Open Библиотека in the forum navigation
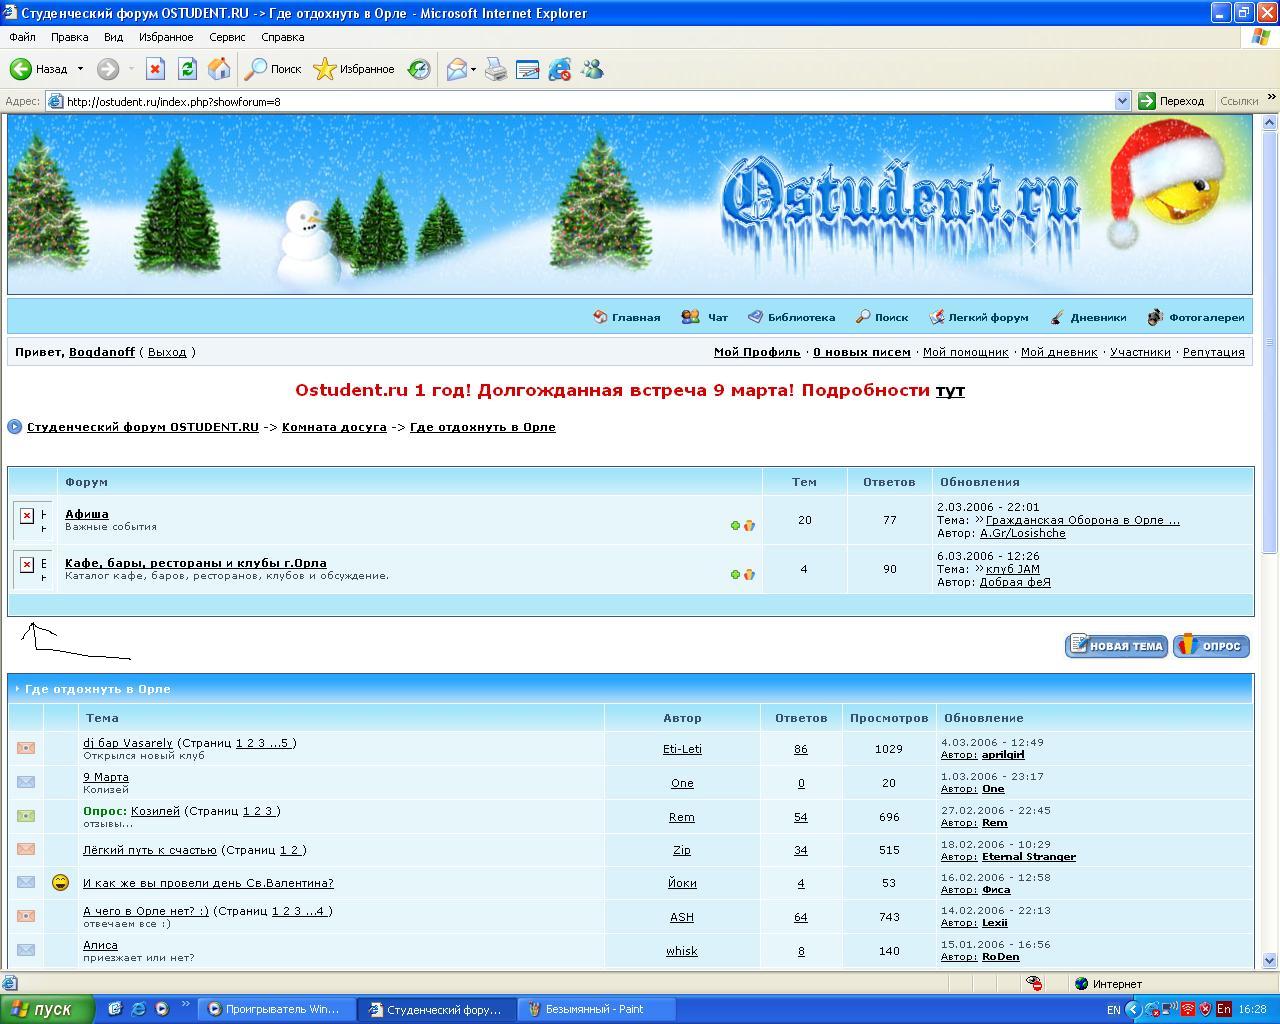Image resolution: width=1280 pixels, height=1024 pixels. coord(791,317)
